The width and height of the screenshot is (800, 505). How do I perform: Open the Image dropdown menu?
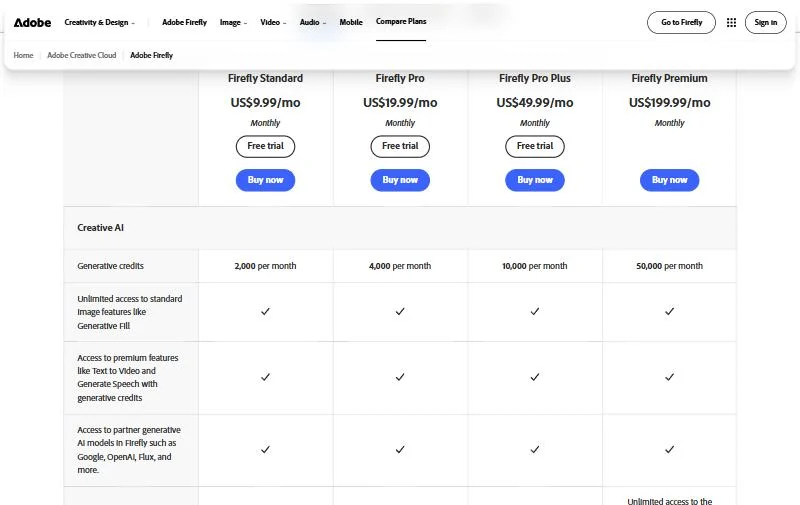pyautogui.click(x=233, y=22)
